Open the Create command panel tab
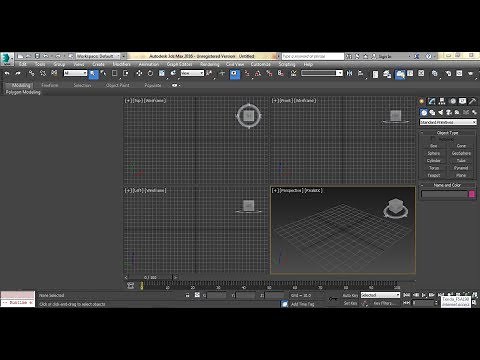Screen dimensions: 480x360 [x=422, y=101]
